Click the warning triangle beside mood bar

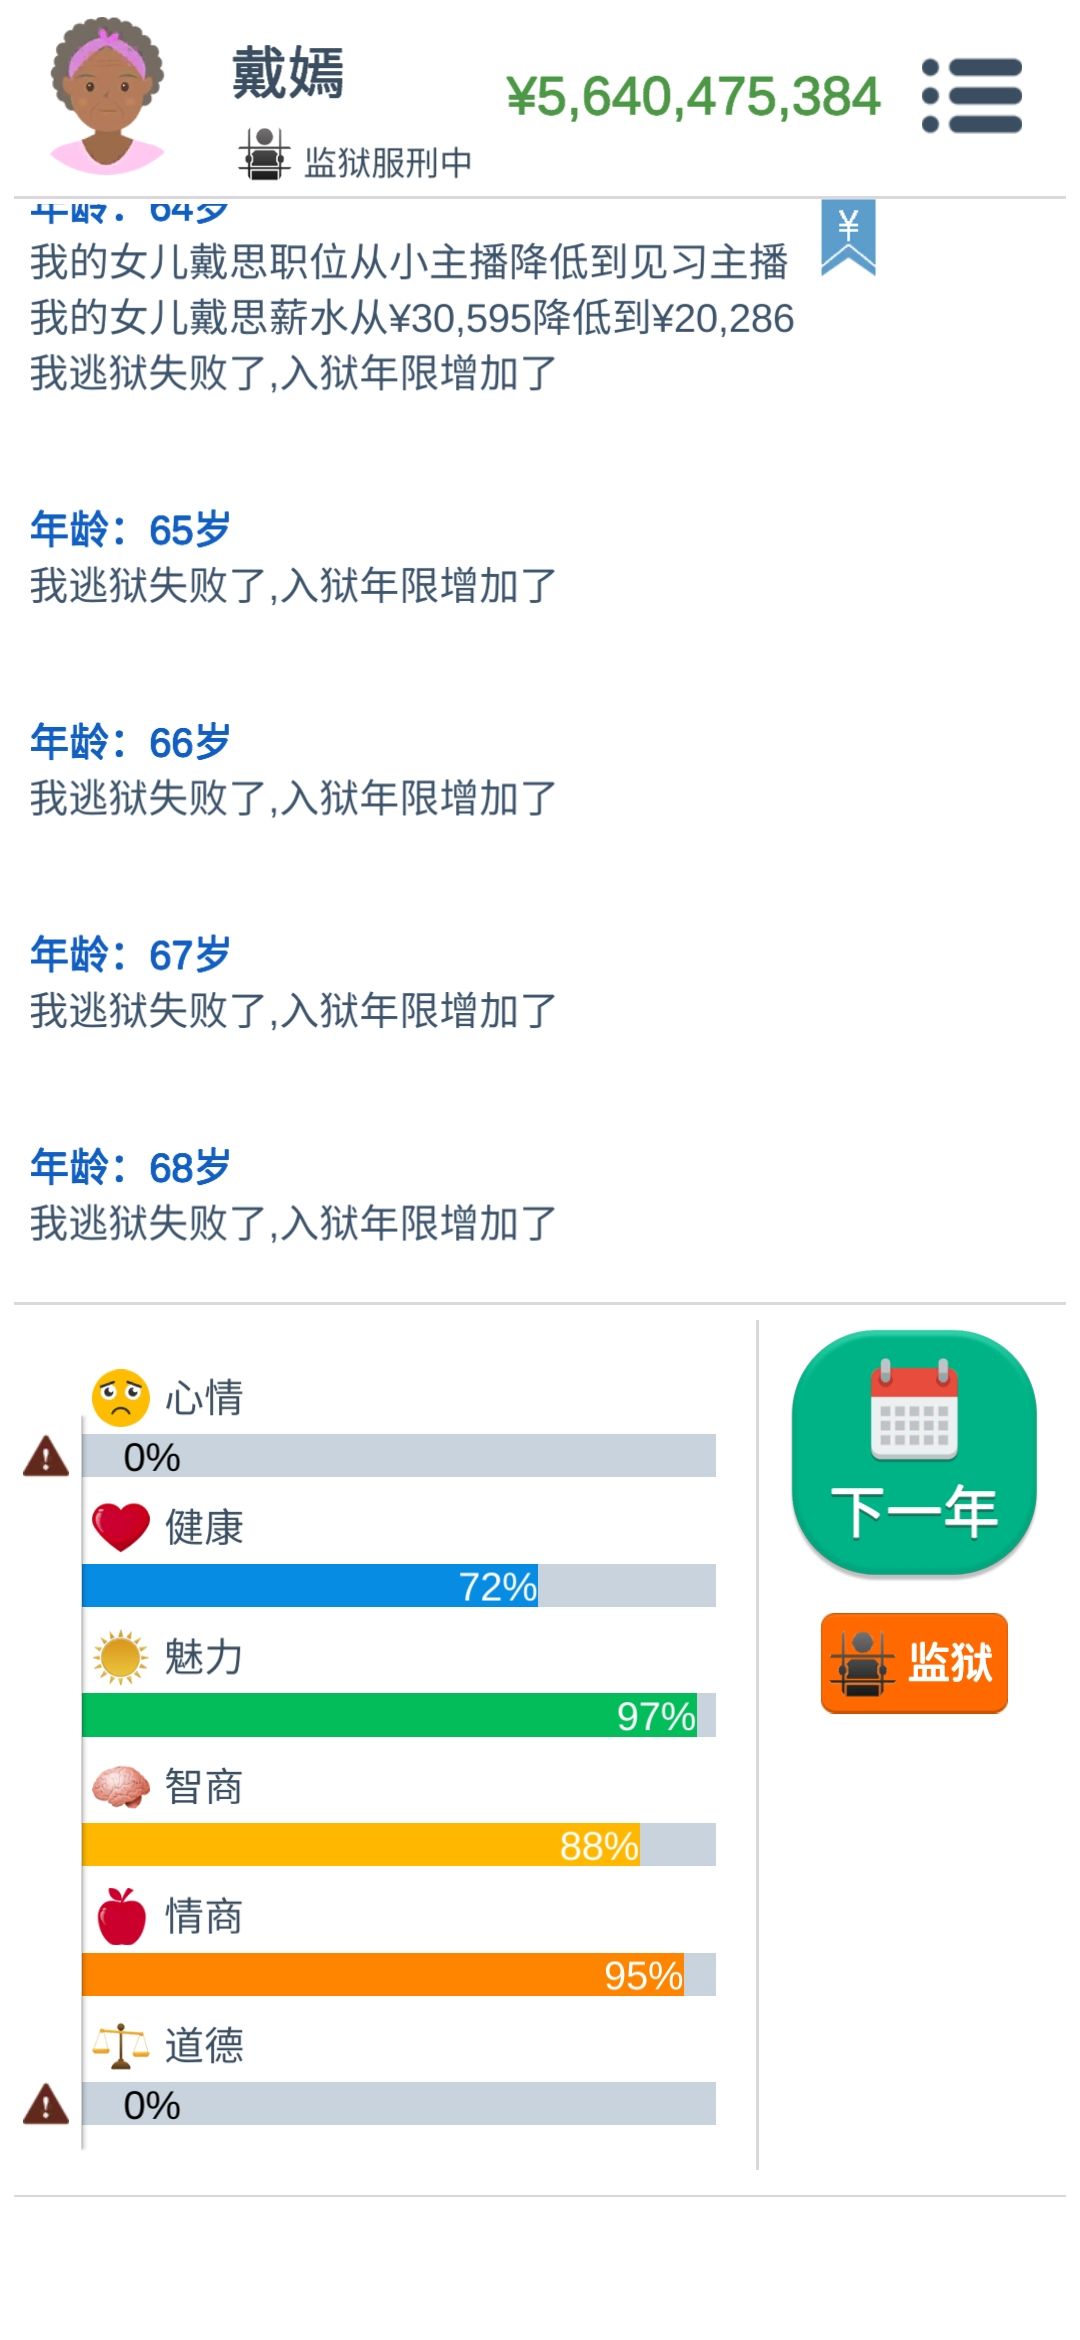tap(46, 1456)
